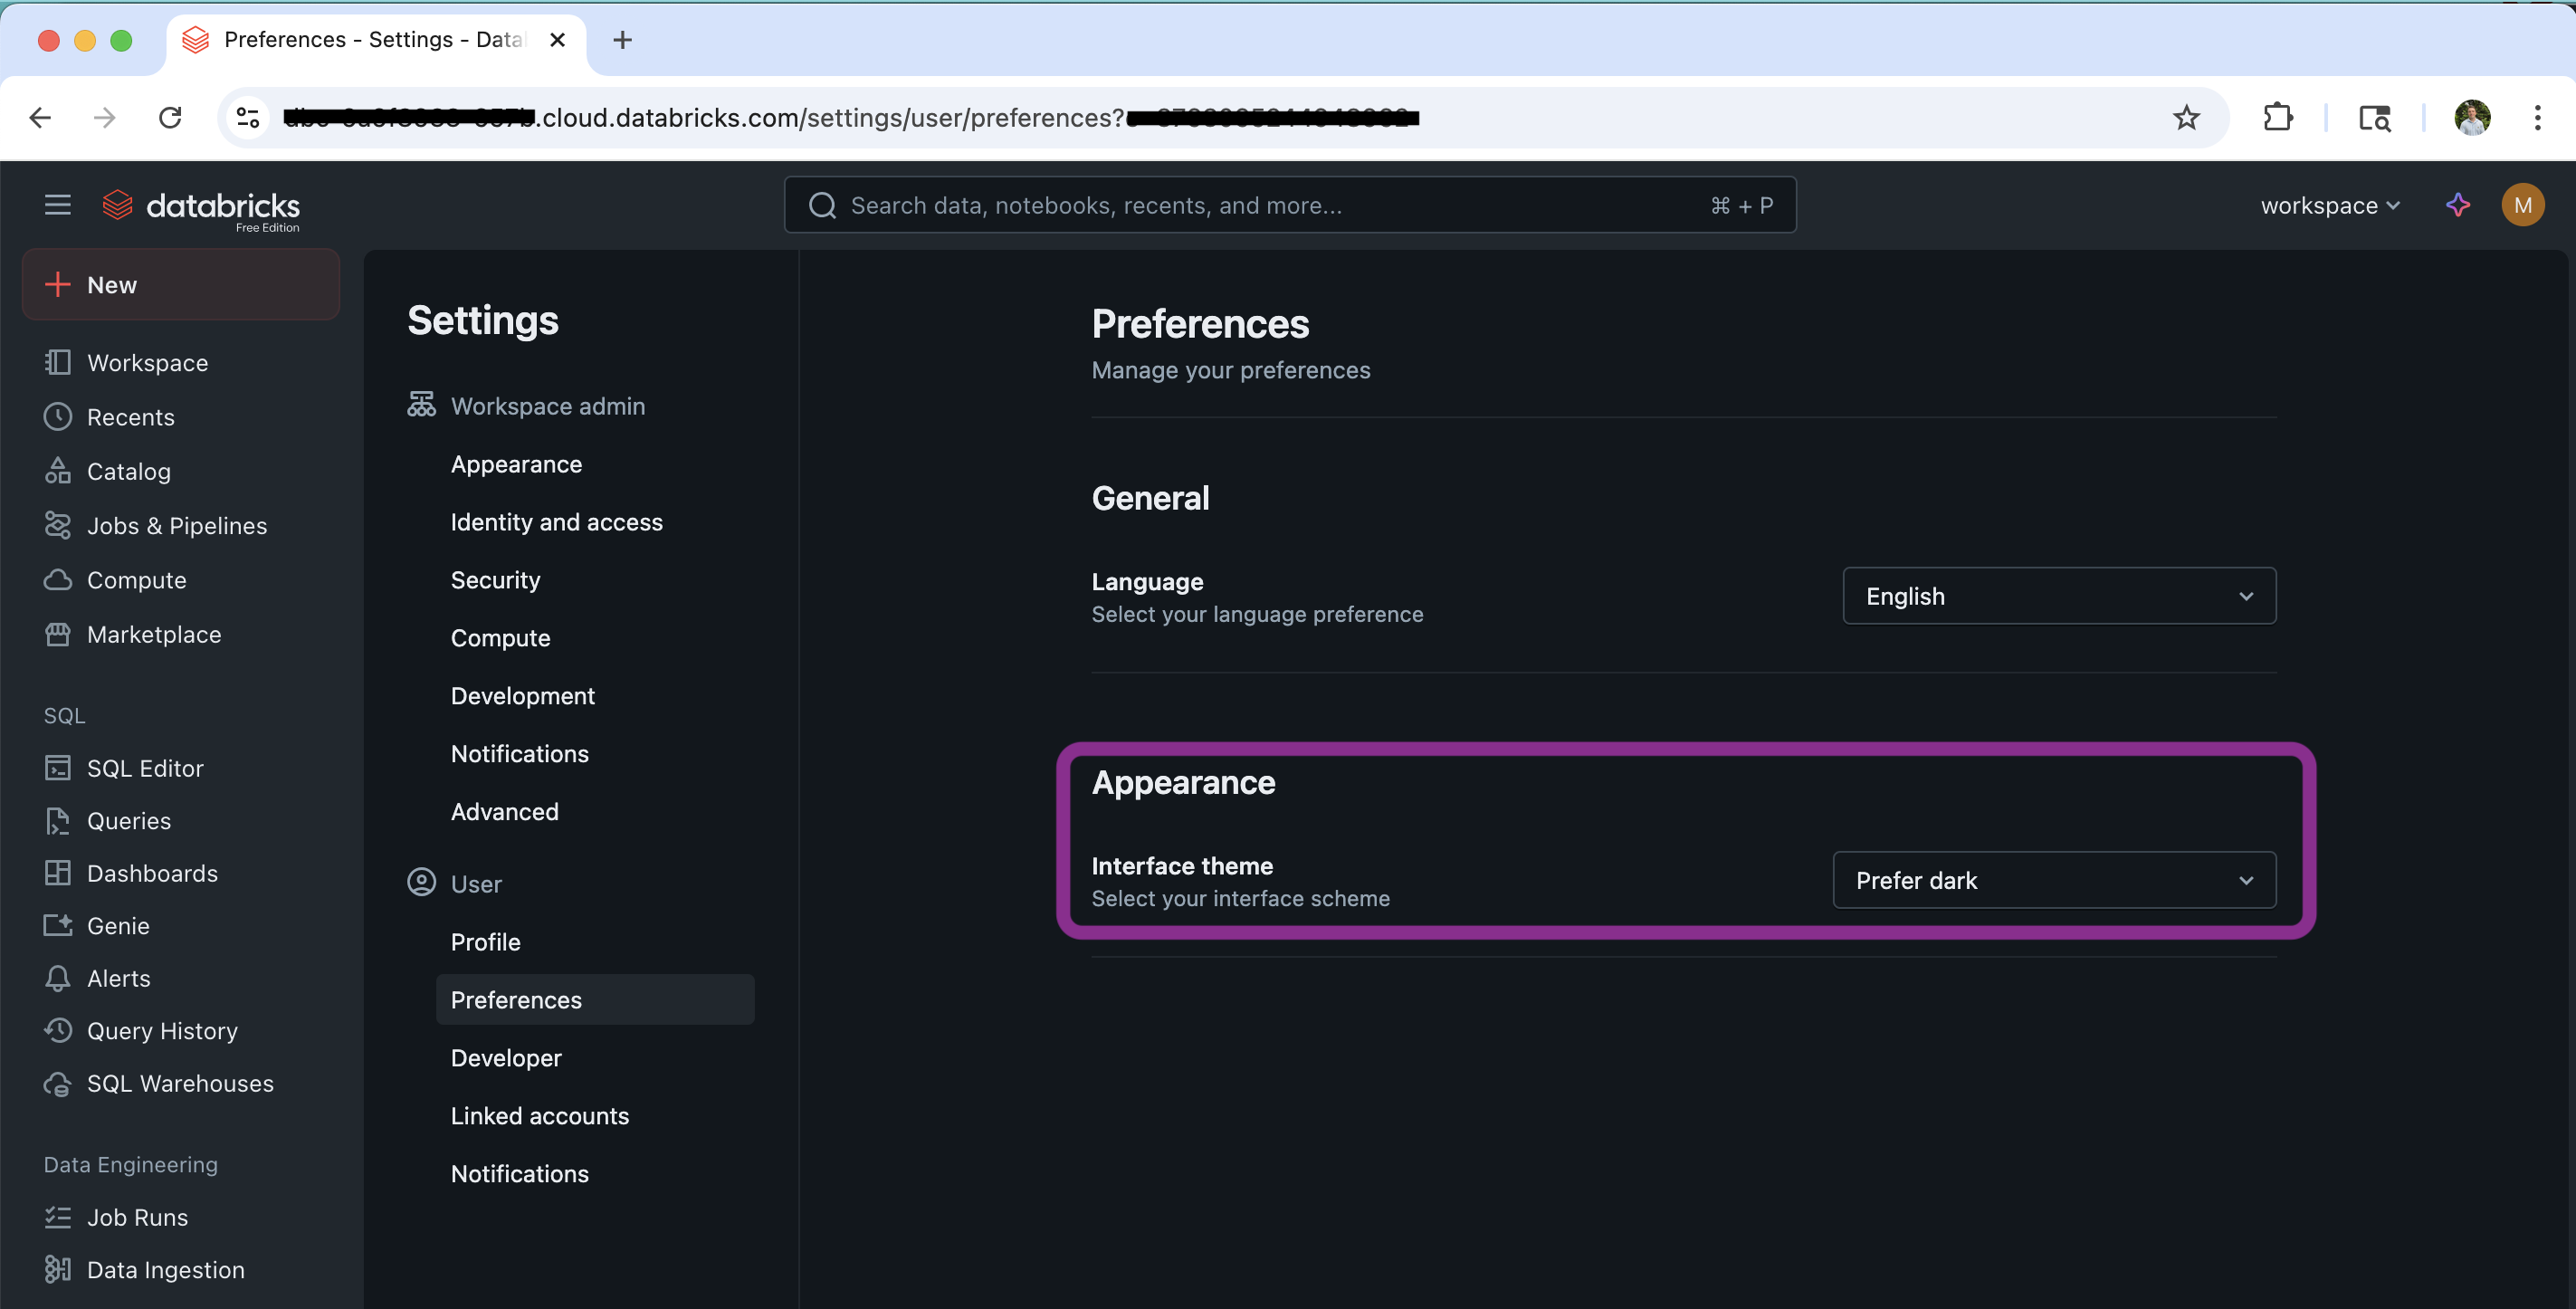
Task: Click the Alerts bell icon
Action: (x=58, y=978)
